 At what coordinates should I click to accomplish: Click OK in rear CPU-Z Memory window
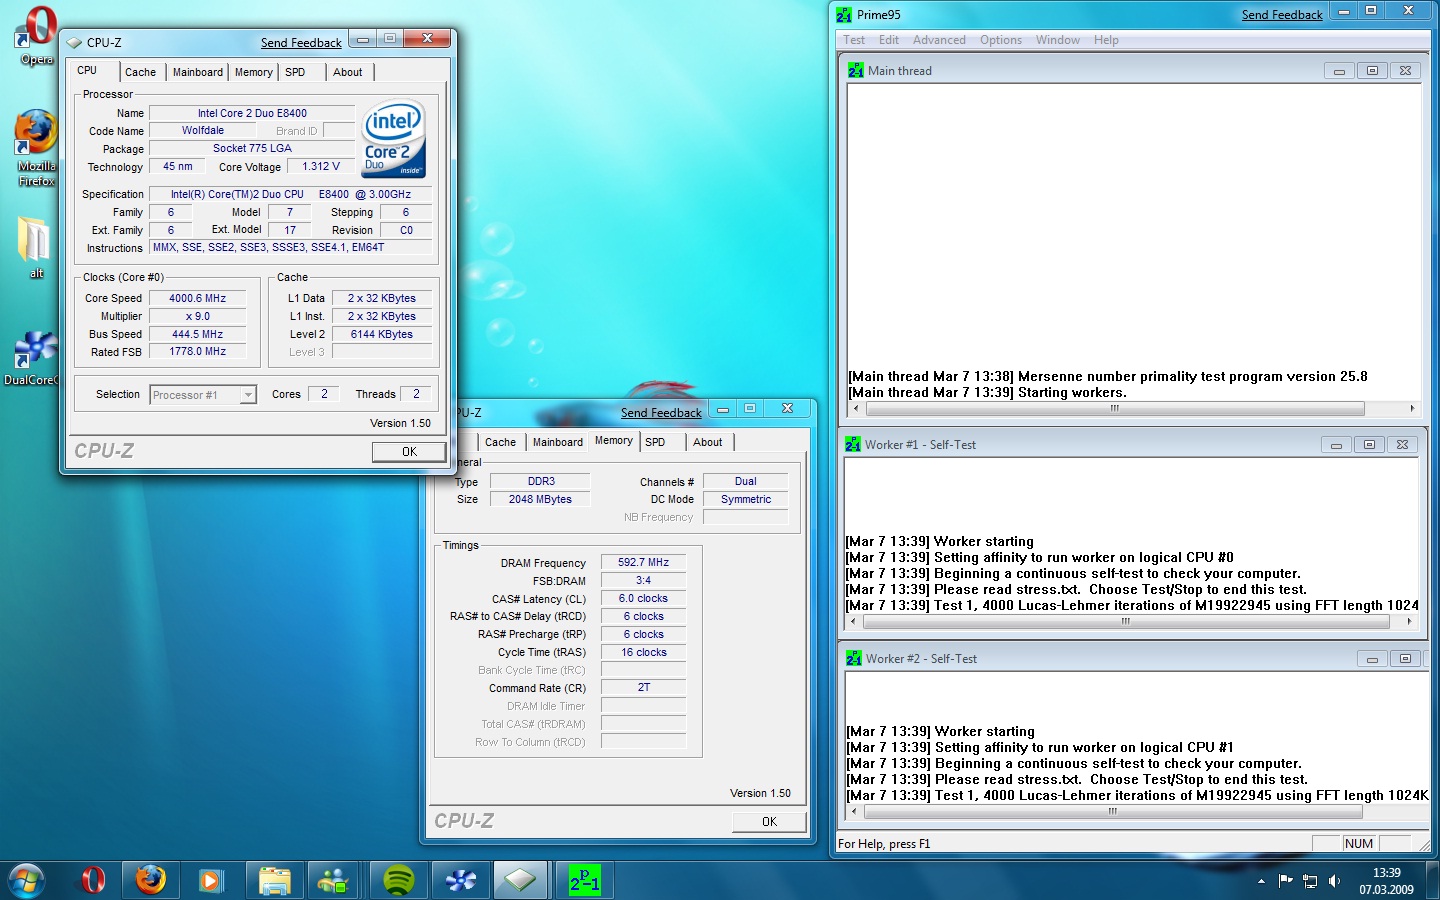pyautogui.click(x=769, y=822)
